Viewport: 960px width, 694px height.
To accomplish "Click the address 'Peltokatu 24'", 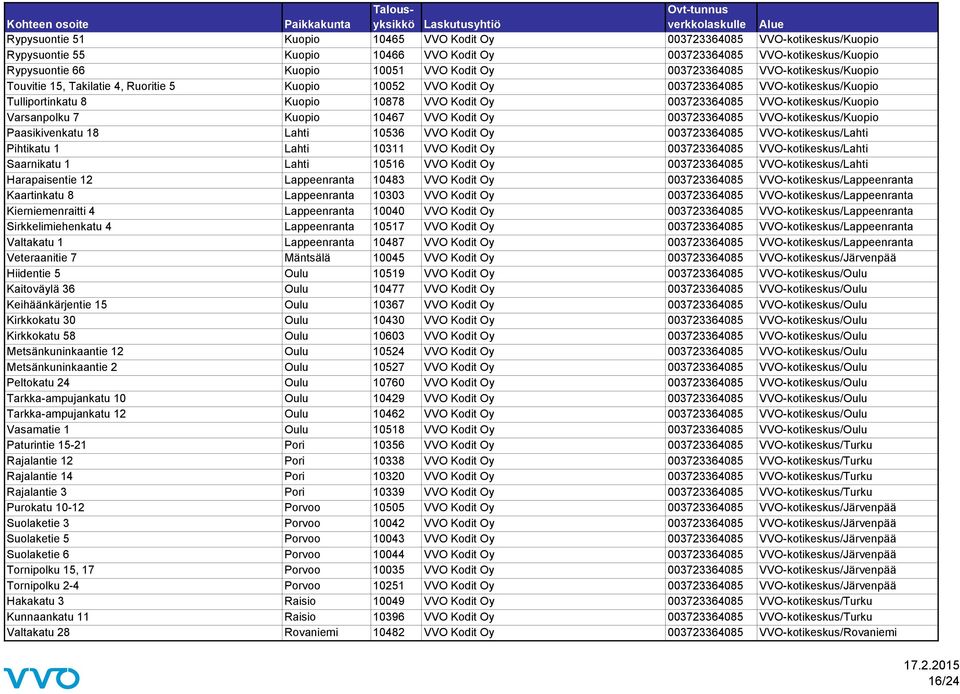I will pyautogui.click(x=38, y=382).
